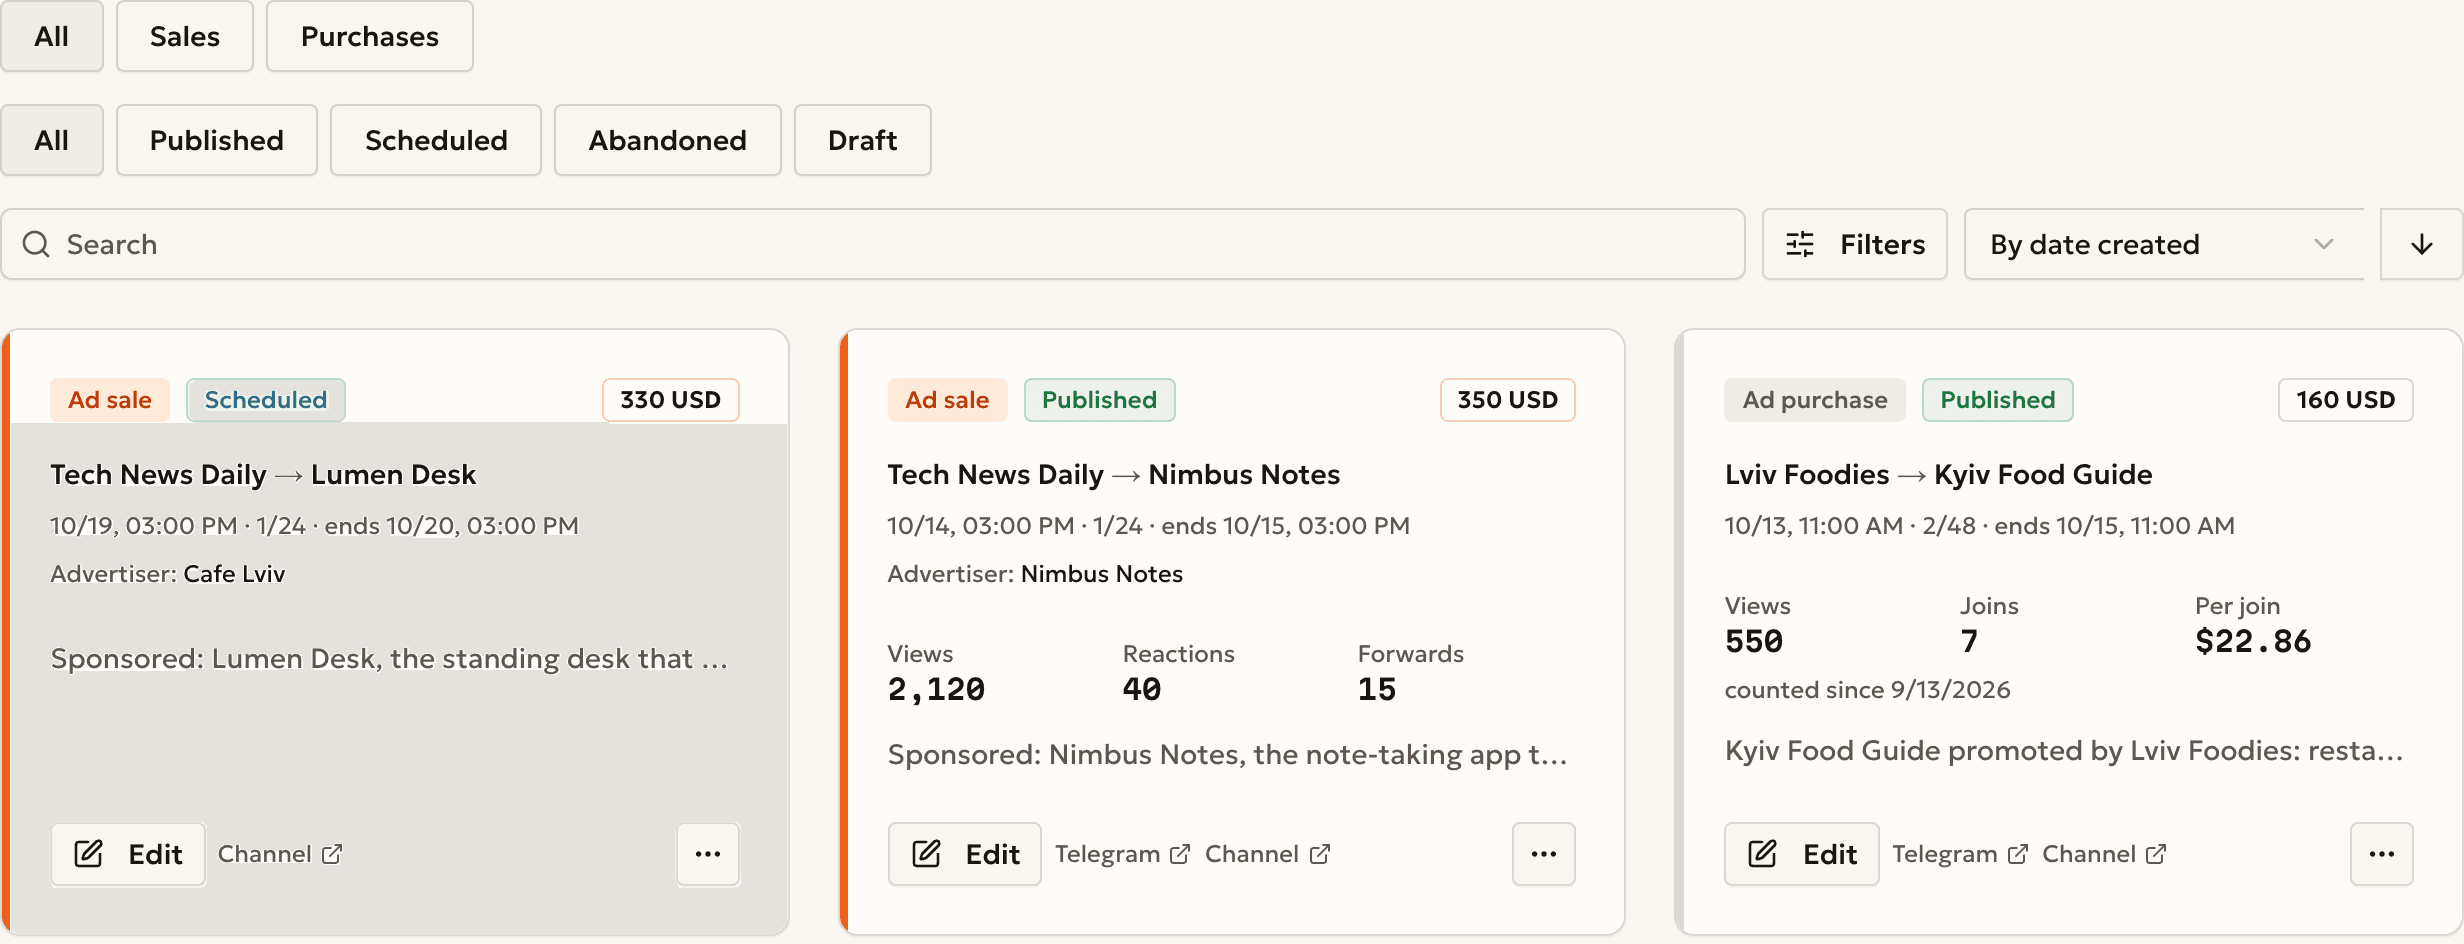Click the pencil icon on Nimbus Notes Edit button
The image size is (2464, 944).
tap(926, 854)
